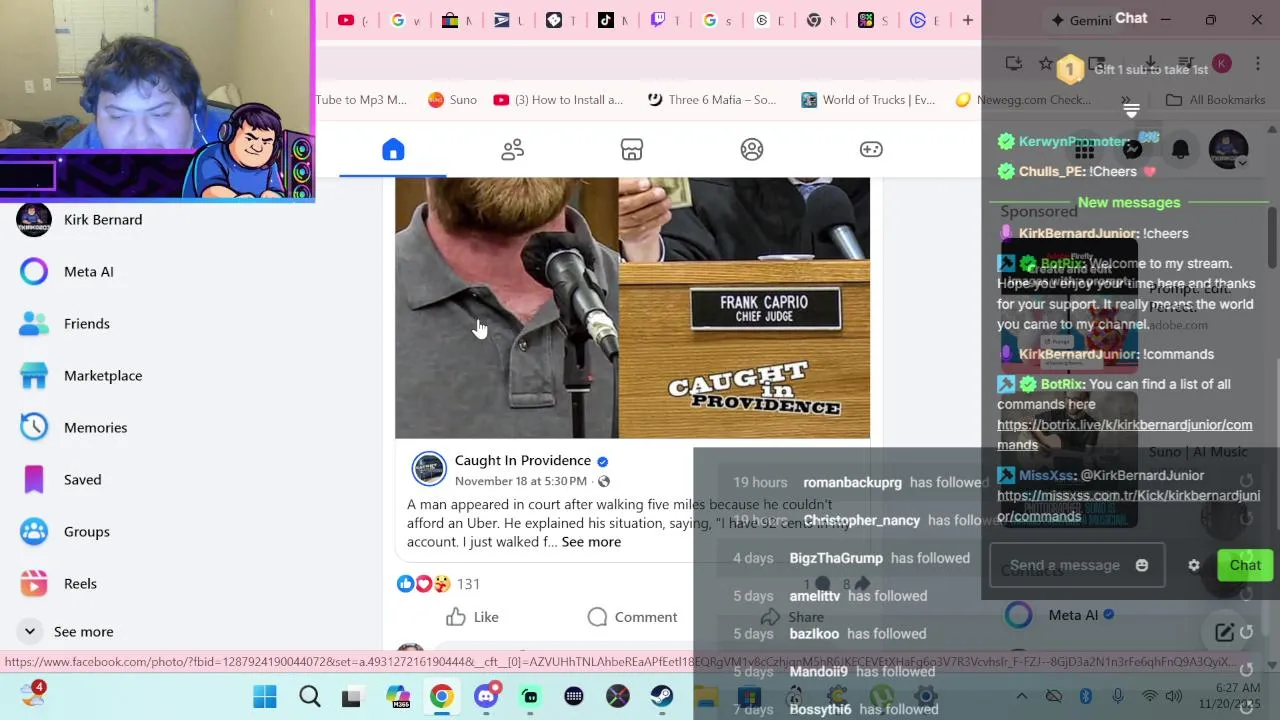
Task: Comment on the Caught In Providence post
Action: point(632,617)
